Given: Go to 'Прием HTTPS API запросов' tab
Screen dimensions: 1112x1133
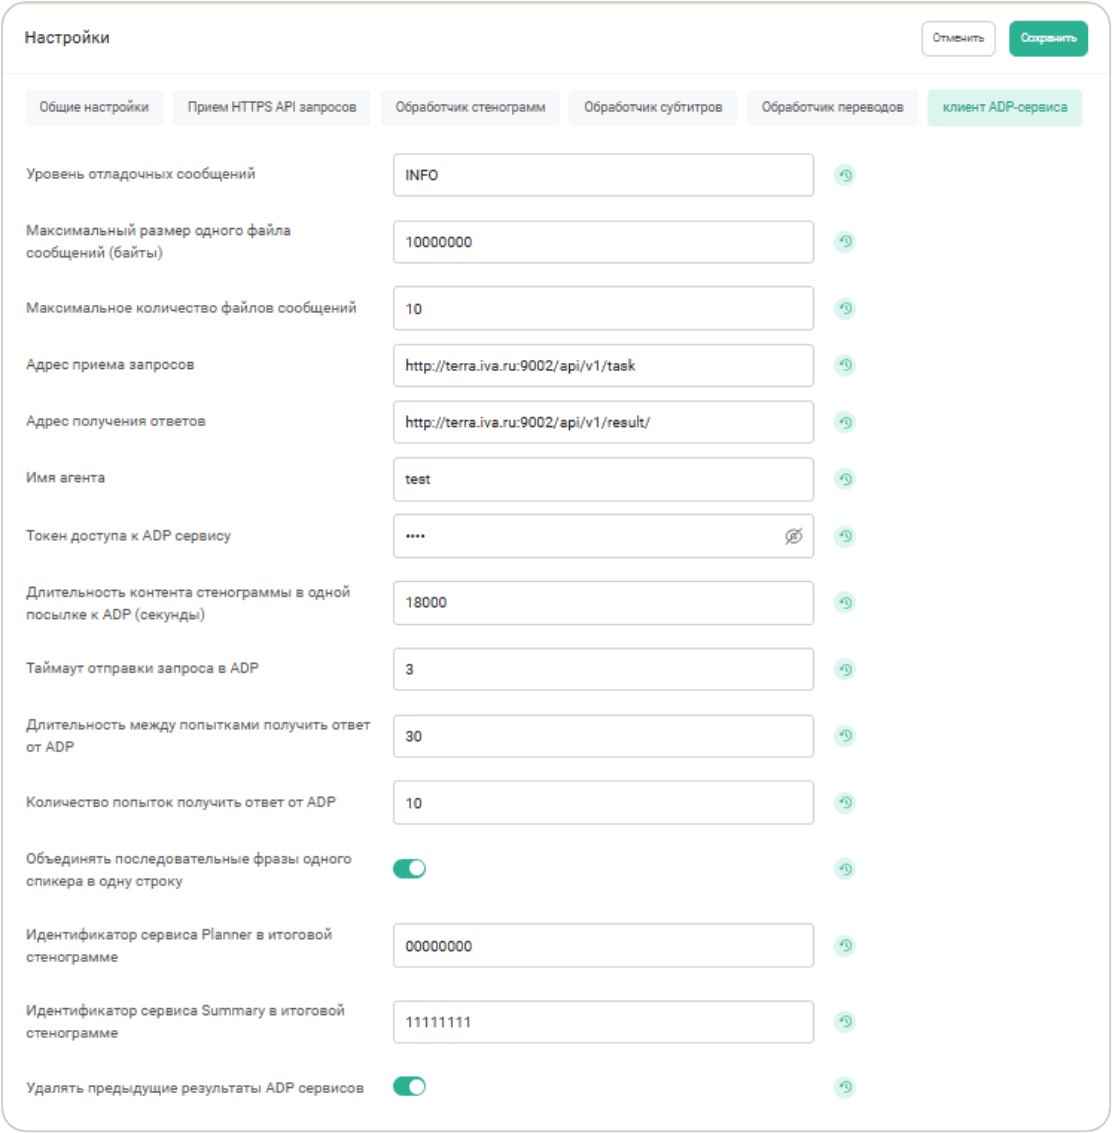Looking at the screenshot, I should coord(272,107).
